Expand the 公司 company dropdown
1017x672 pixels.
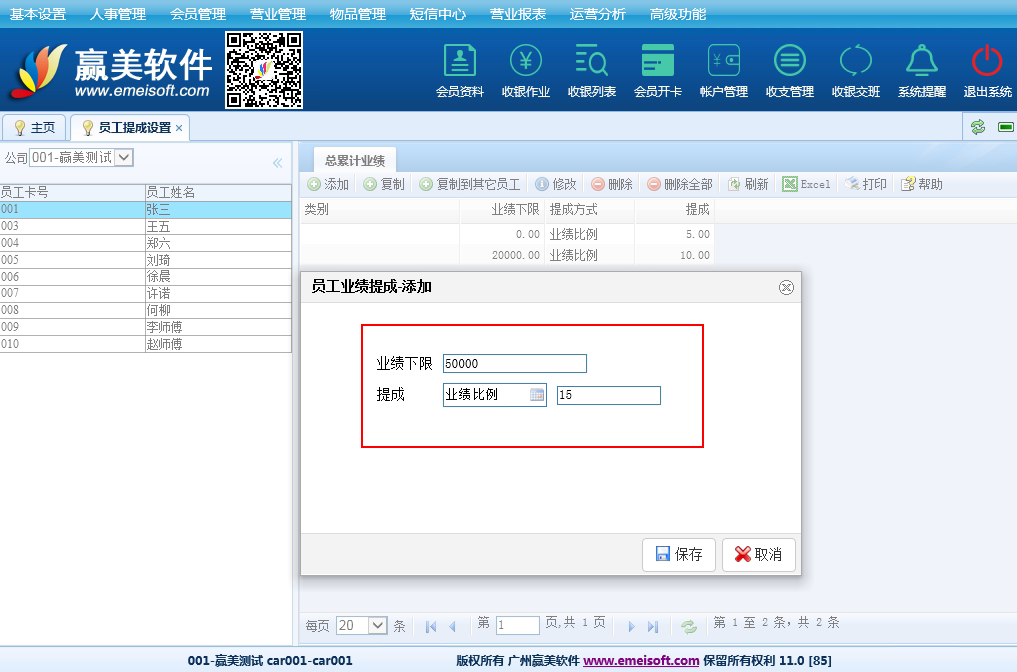pos(123,157)
